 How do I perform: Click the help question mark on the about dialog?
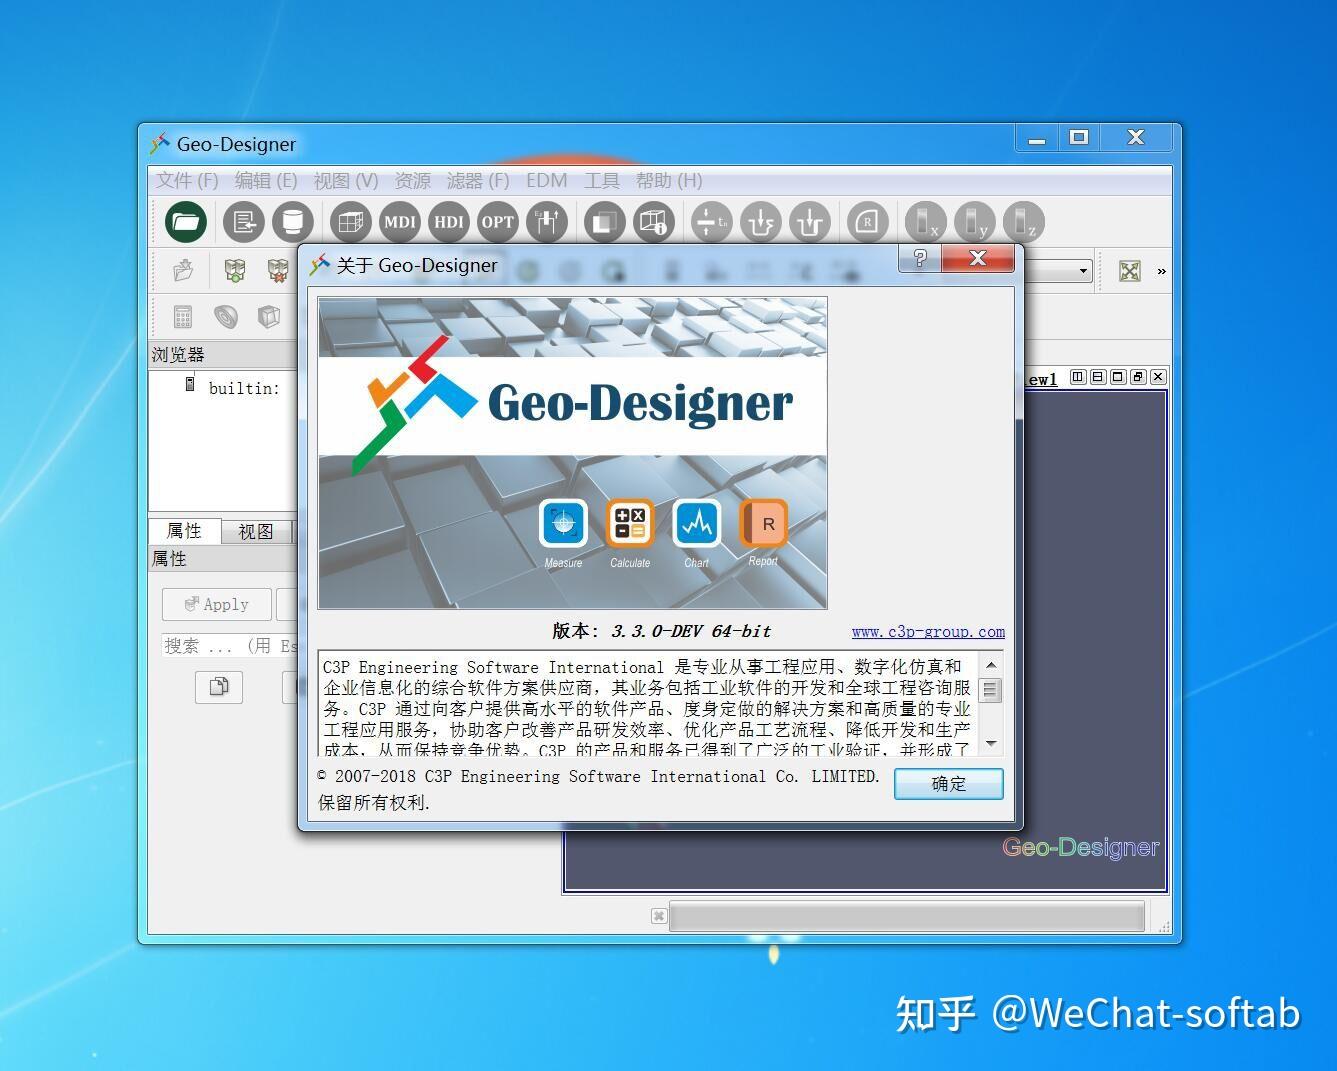(919, 259)
